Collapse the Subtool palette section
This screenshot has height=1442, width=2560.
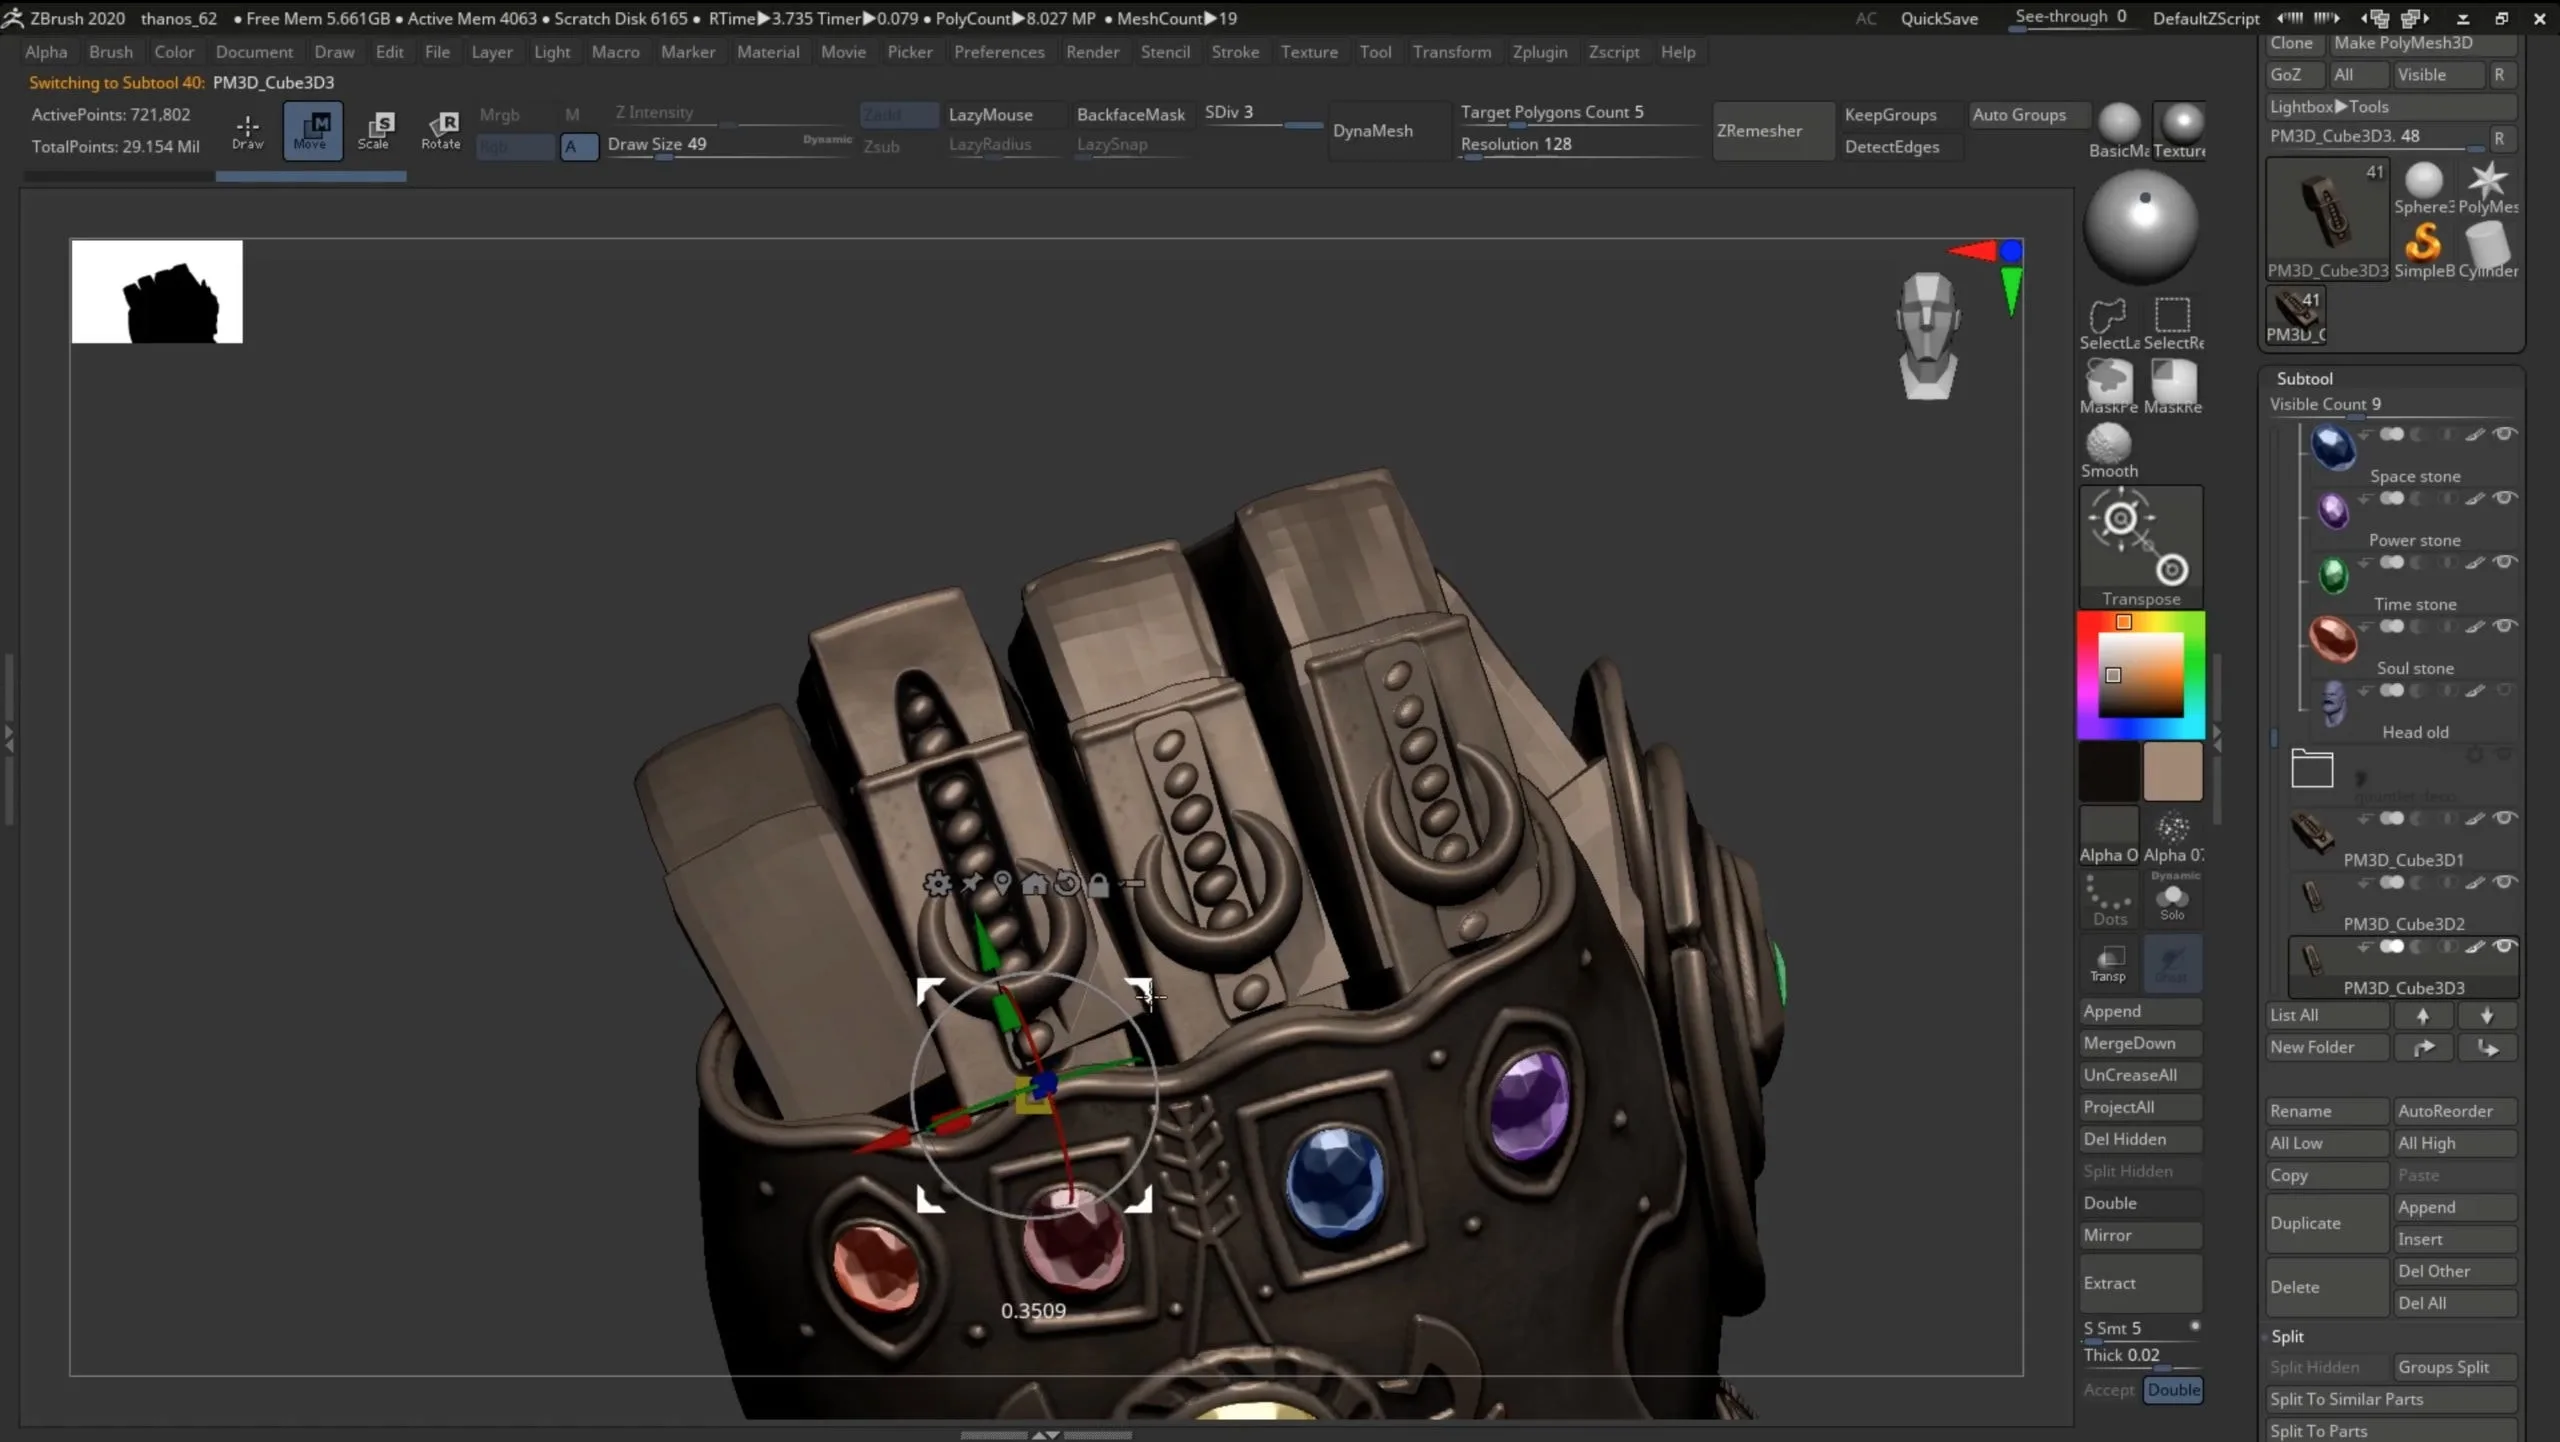click(x=2304, y=378)
